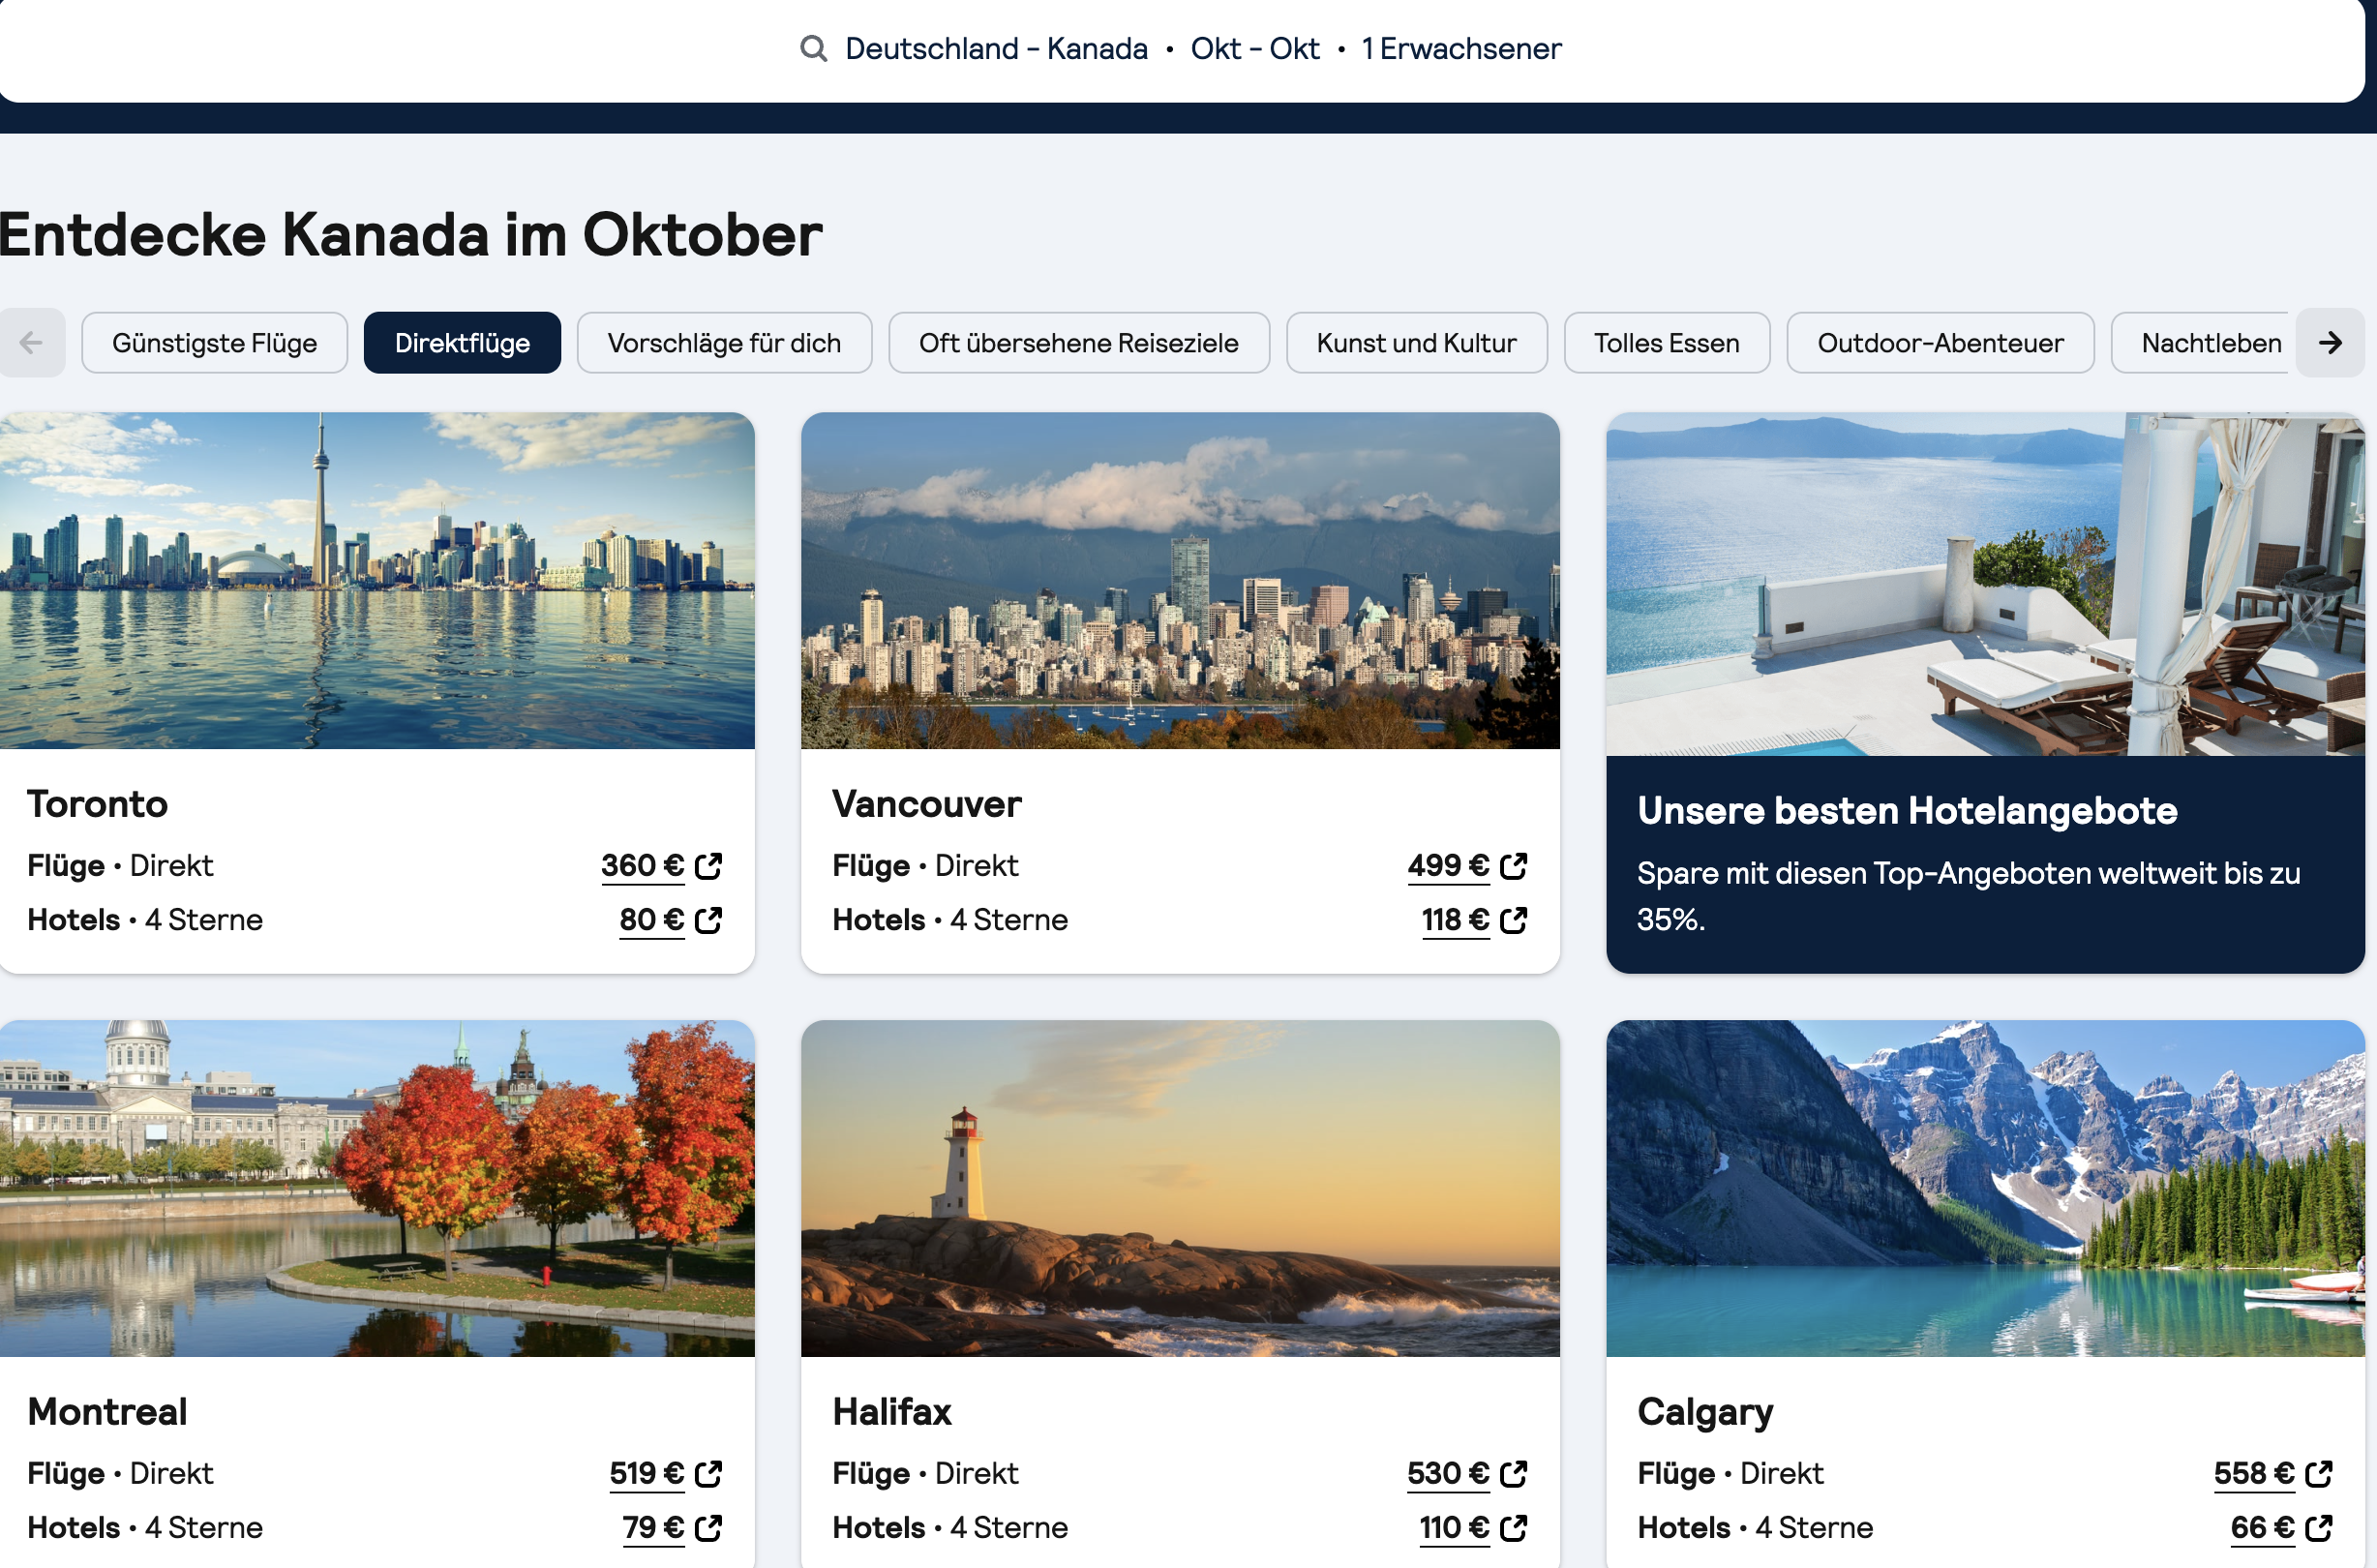
Task: Pick Oft übersehene Reiseziele filter
Action: pos(1078,343)
